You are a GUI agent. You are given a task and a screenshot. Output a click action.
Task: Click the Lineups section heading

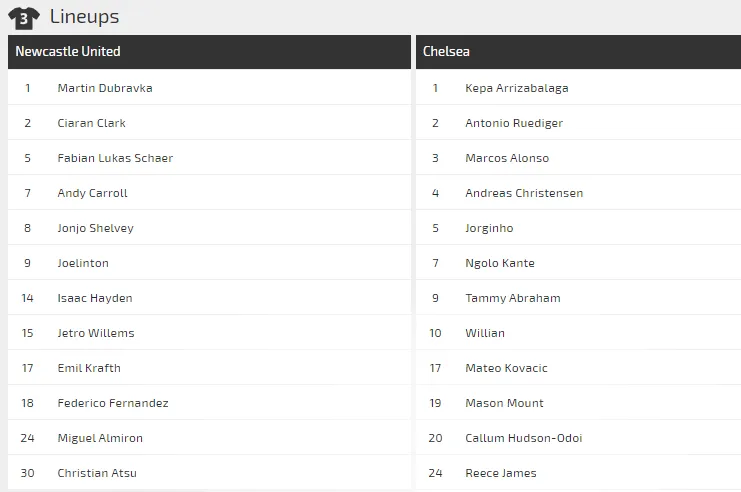click(84, 17)
